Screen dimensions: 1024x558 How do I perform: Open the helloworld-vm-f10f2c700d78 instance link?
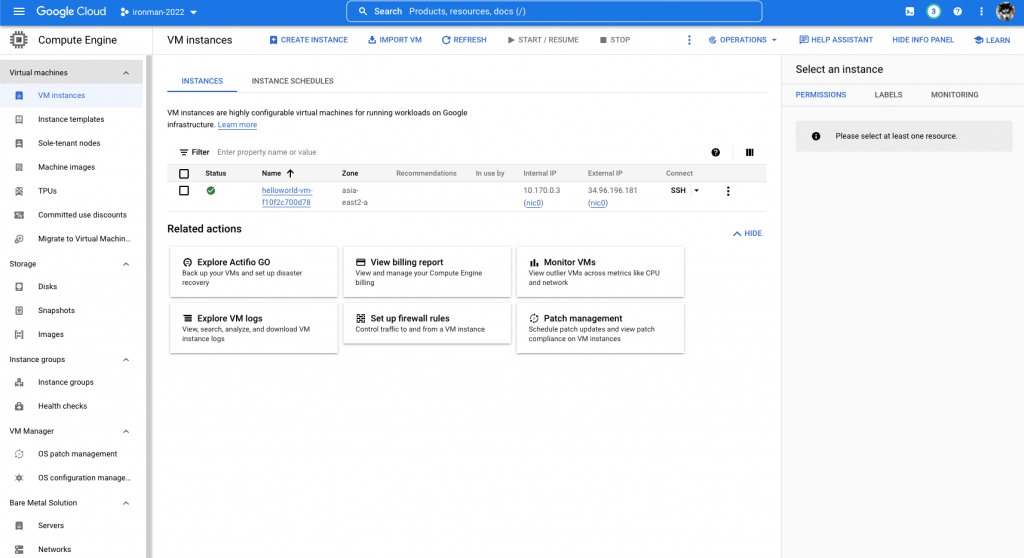[x=287, y=196]
